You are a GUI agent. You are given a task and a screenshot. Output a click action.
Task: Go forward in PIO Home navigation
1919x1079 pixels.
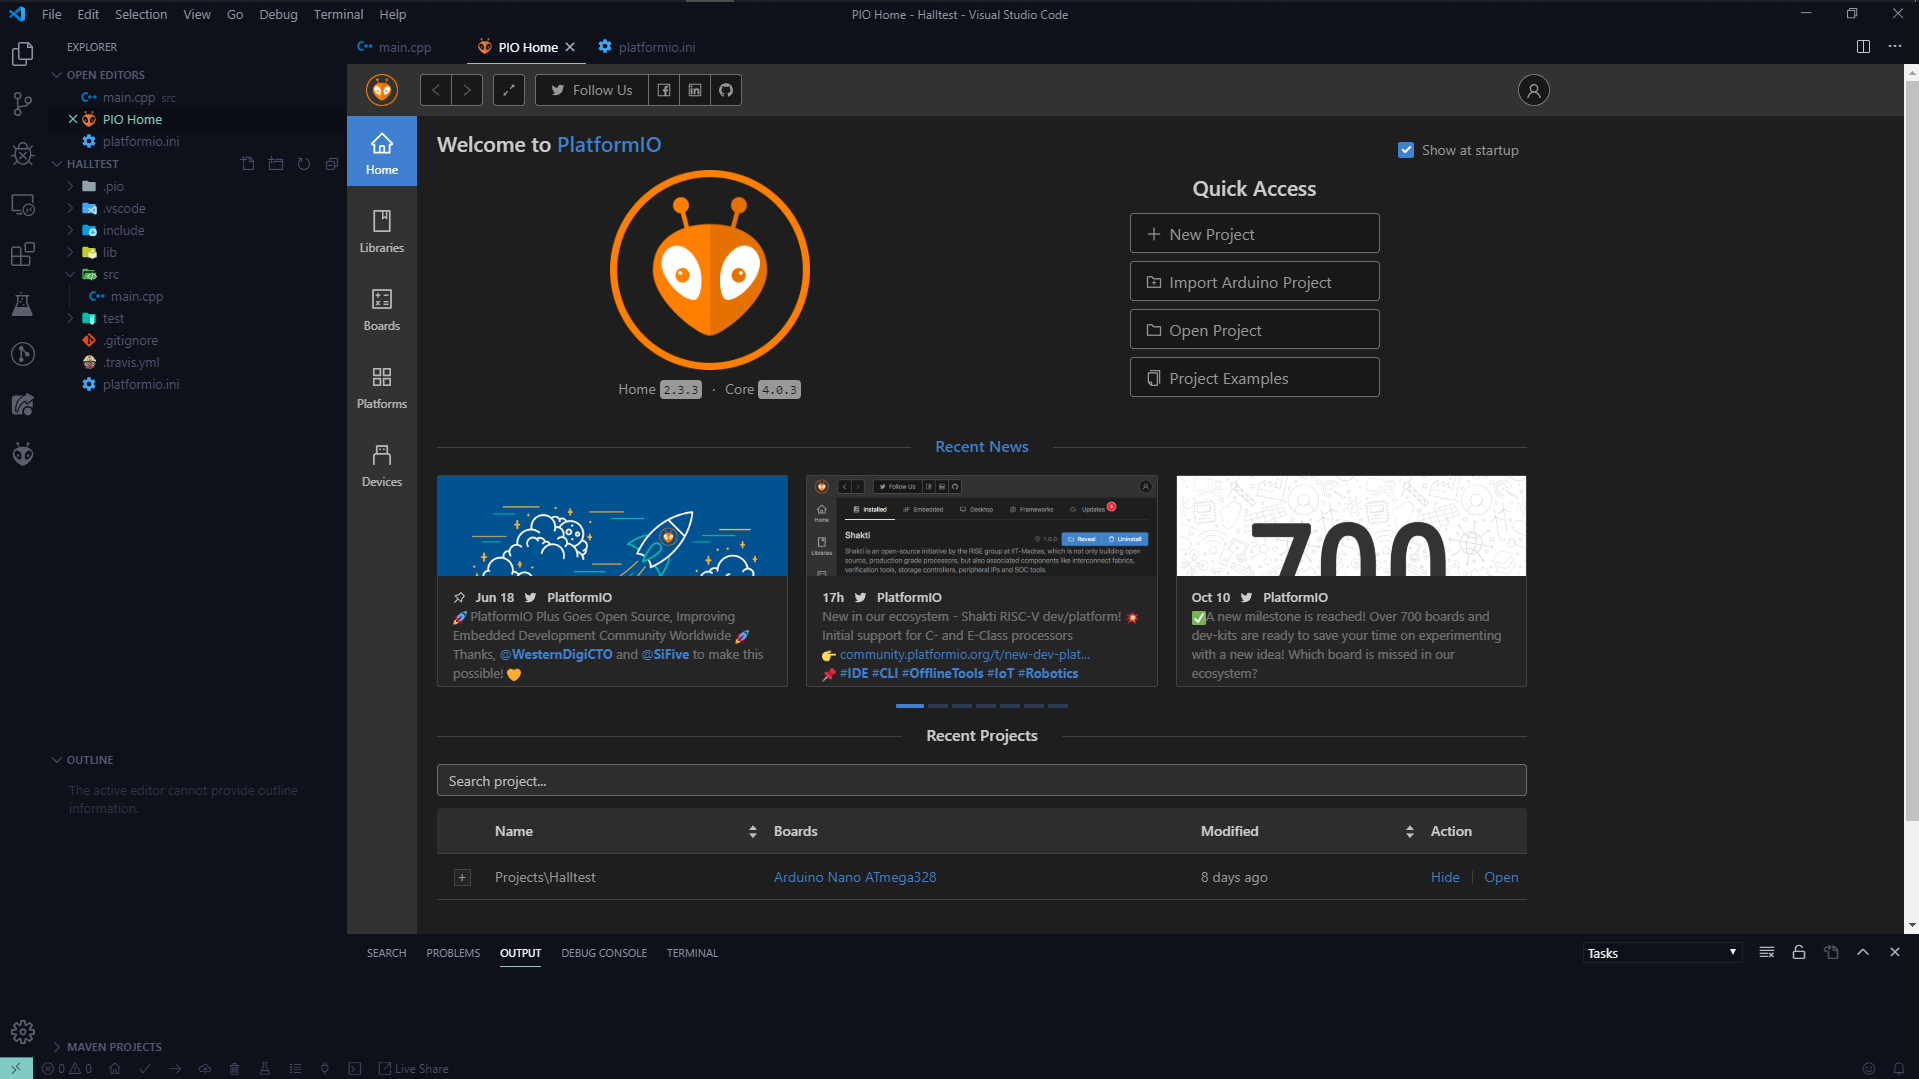[467, 90]
